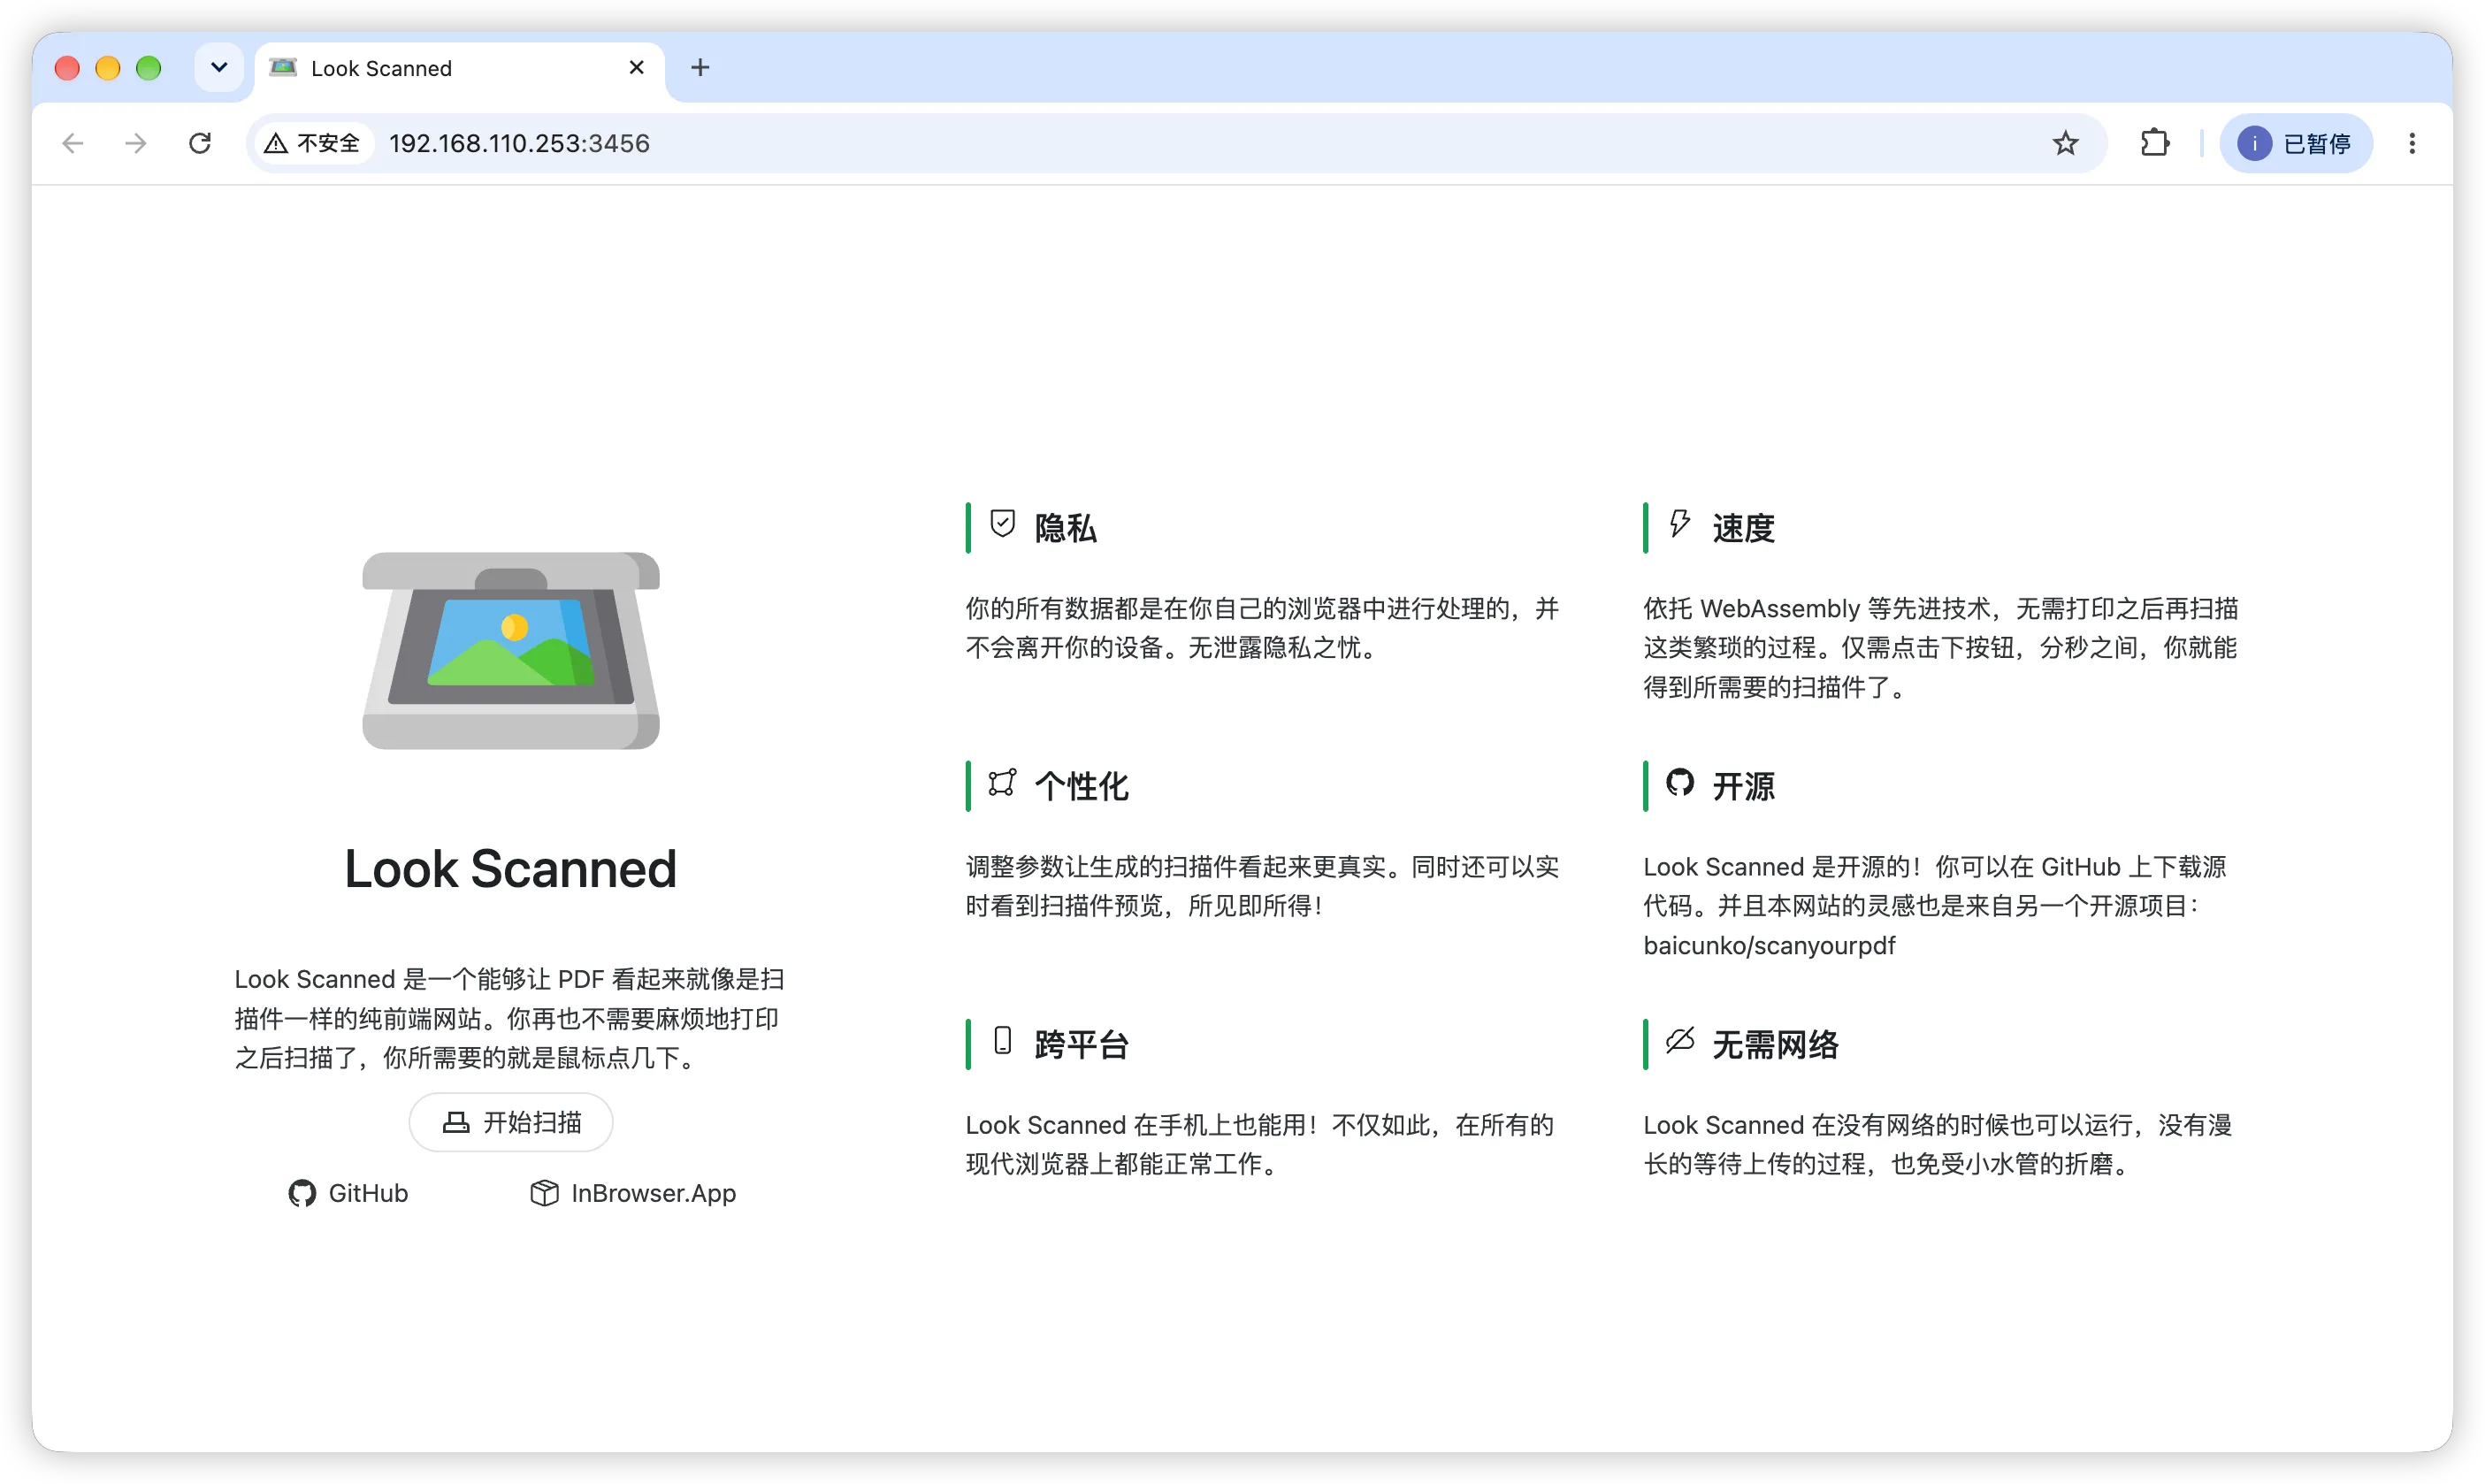This screenshot has height=1484, width=2485.
Task: Click the 开始扫描 button
Action: (511, 1122)
